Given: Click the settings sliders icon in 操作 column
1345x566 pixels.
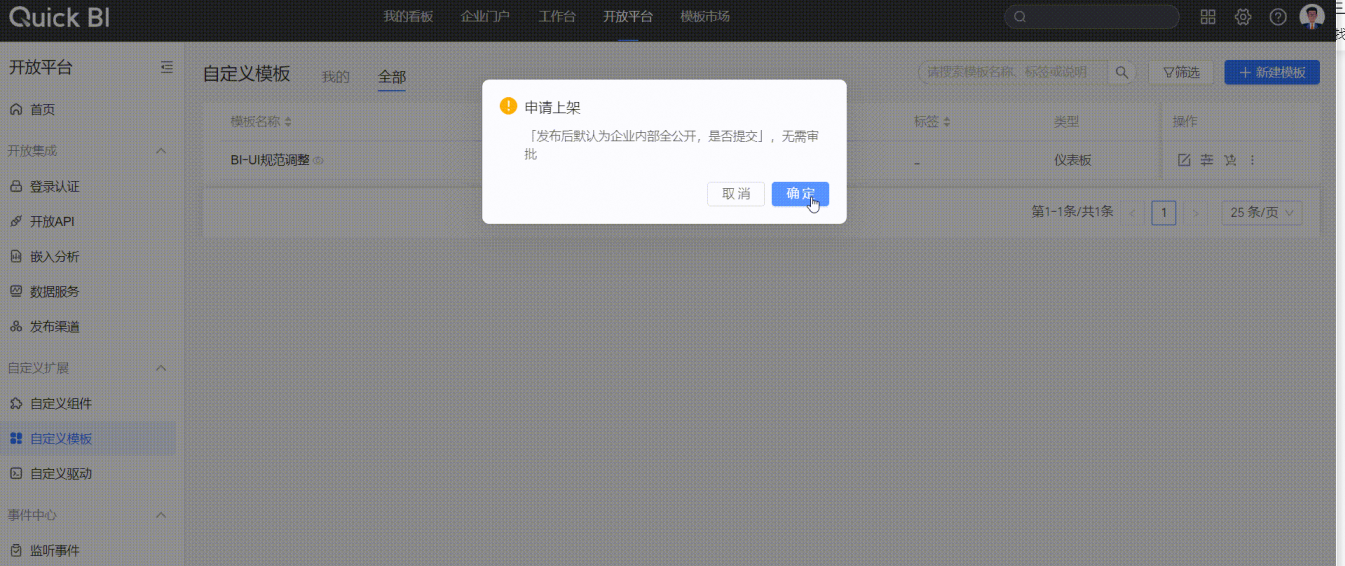Looking at the screenshot, I should coord(1207,160).
